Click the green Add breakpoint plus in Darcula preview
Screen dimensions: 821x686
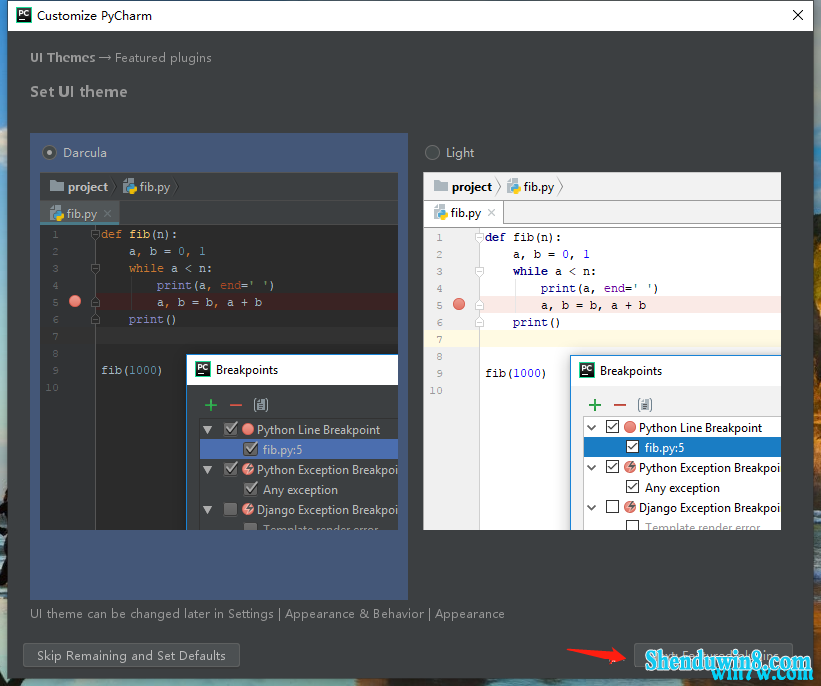point(211,405)
